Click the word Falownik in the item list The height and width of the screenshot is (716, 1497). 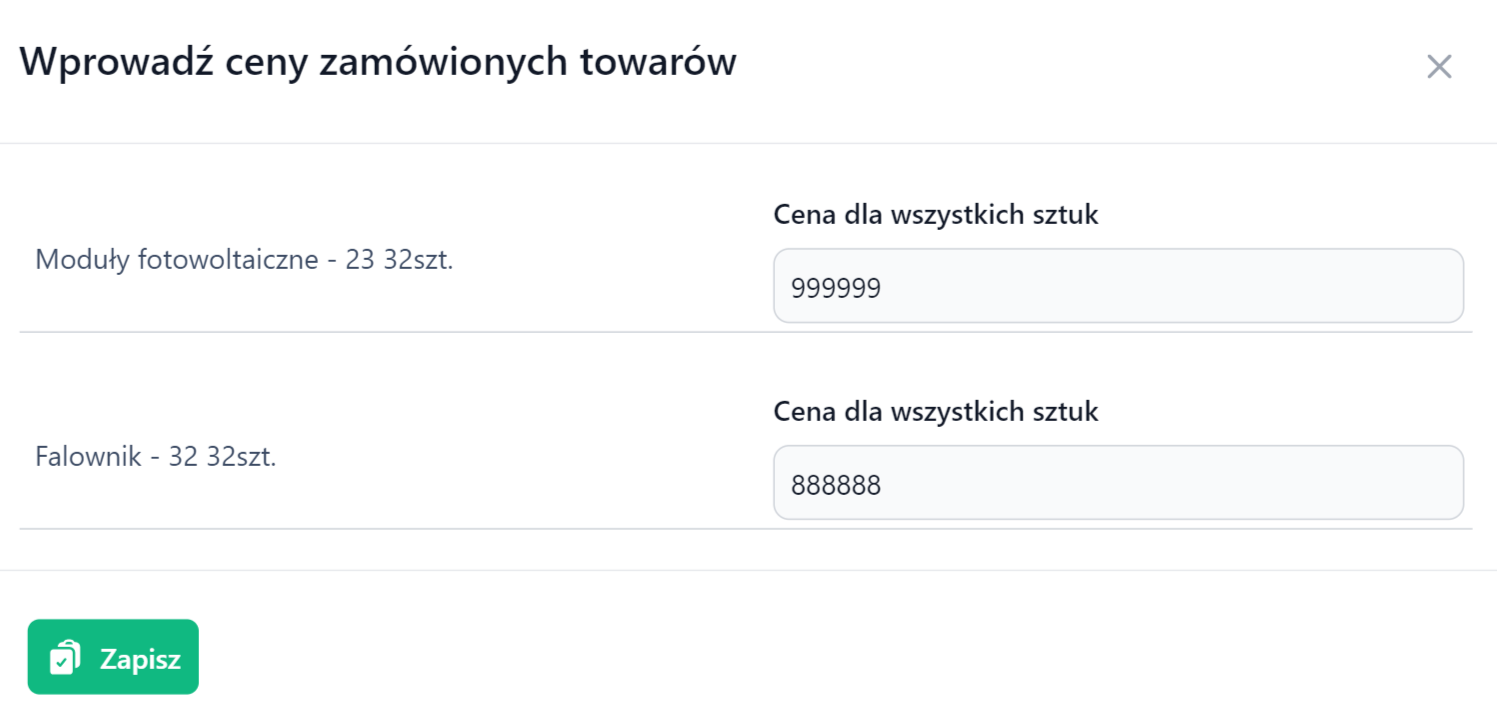click(88, 457)
